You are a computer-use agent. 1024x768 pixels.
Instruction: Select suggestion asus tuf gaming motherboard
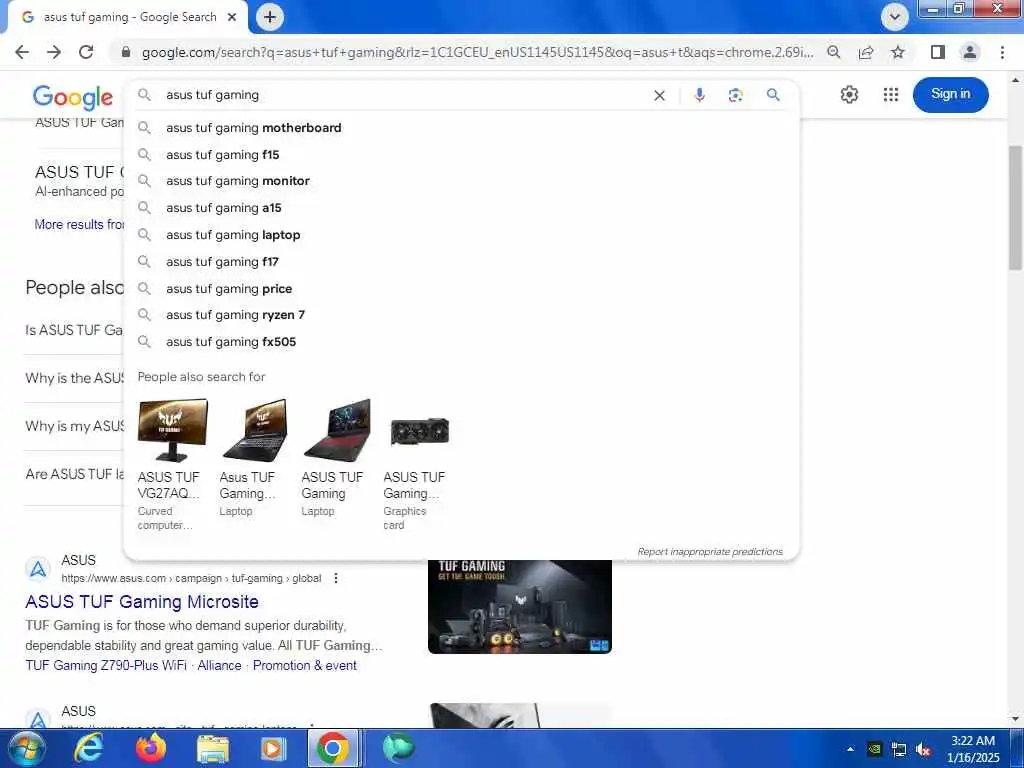pyautogui.click(x=461, y=128)
